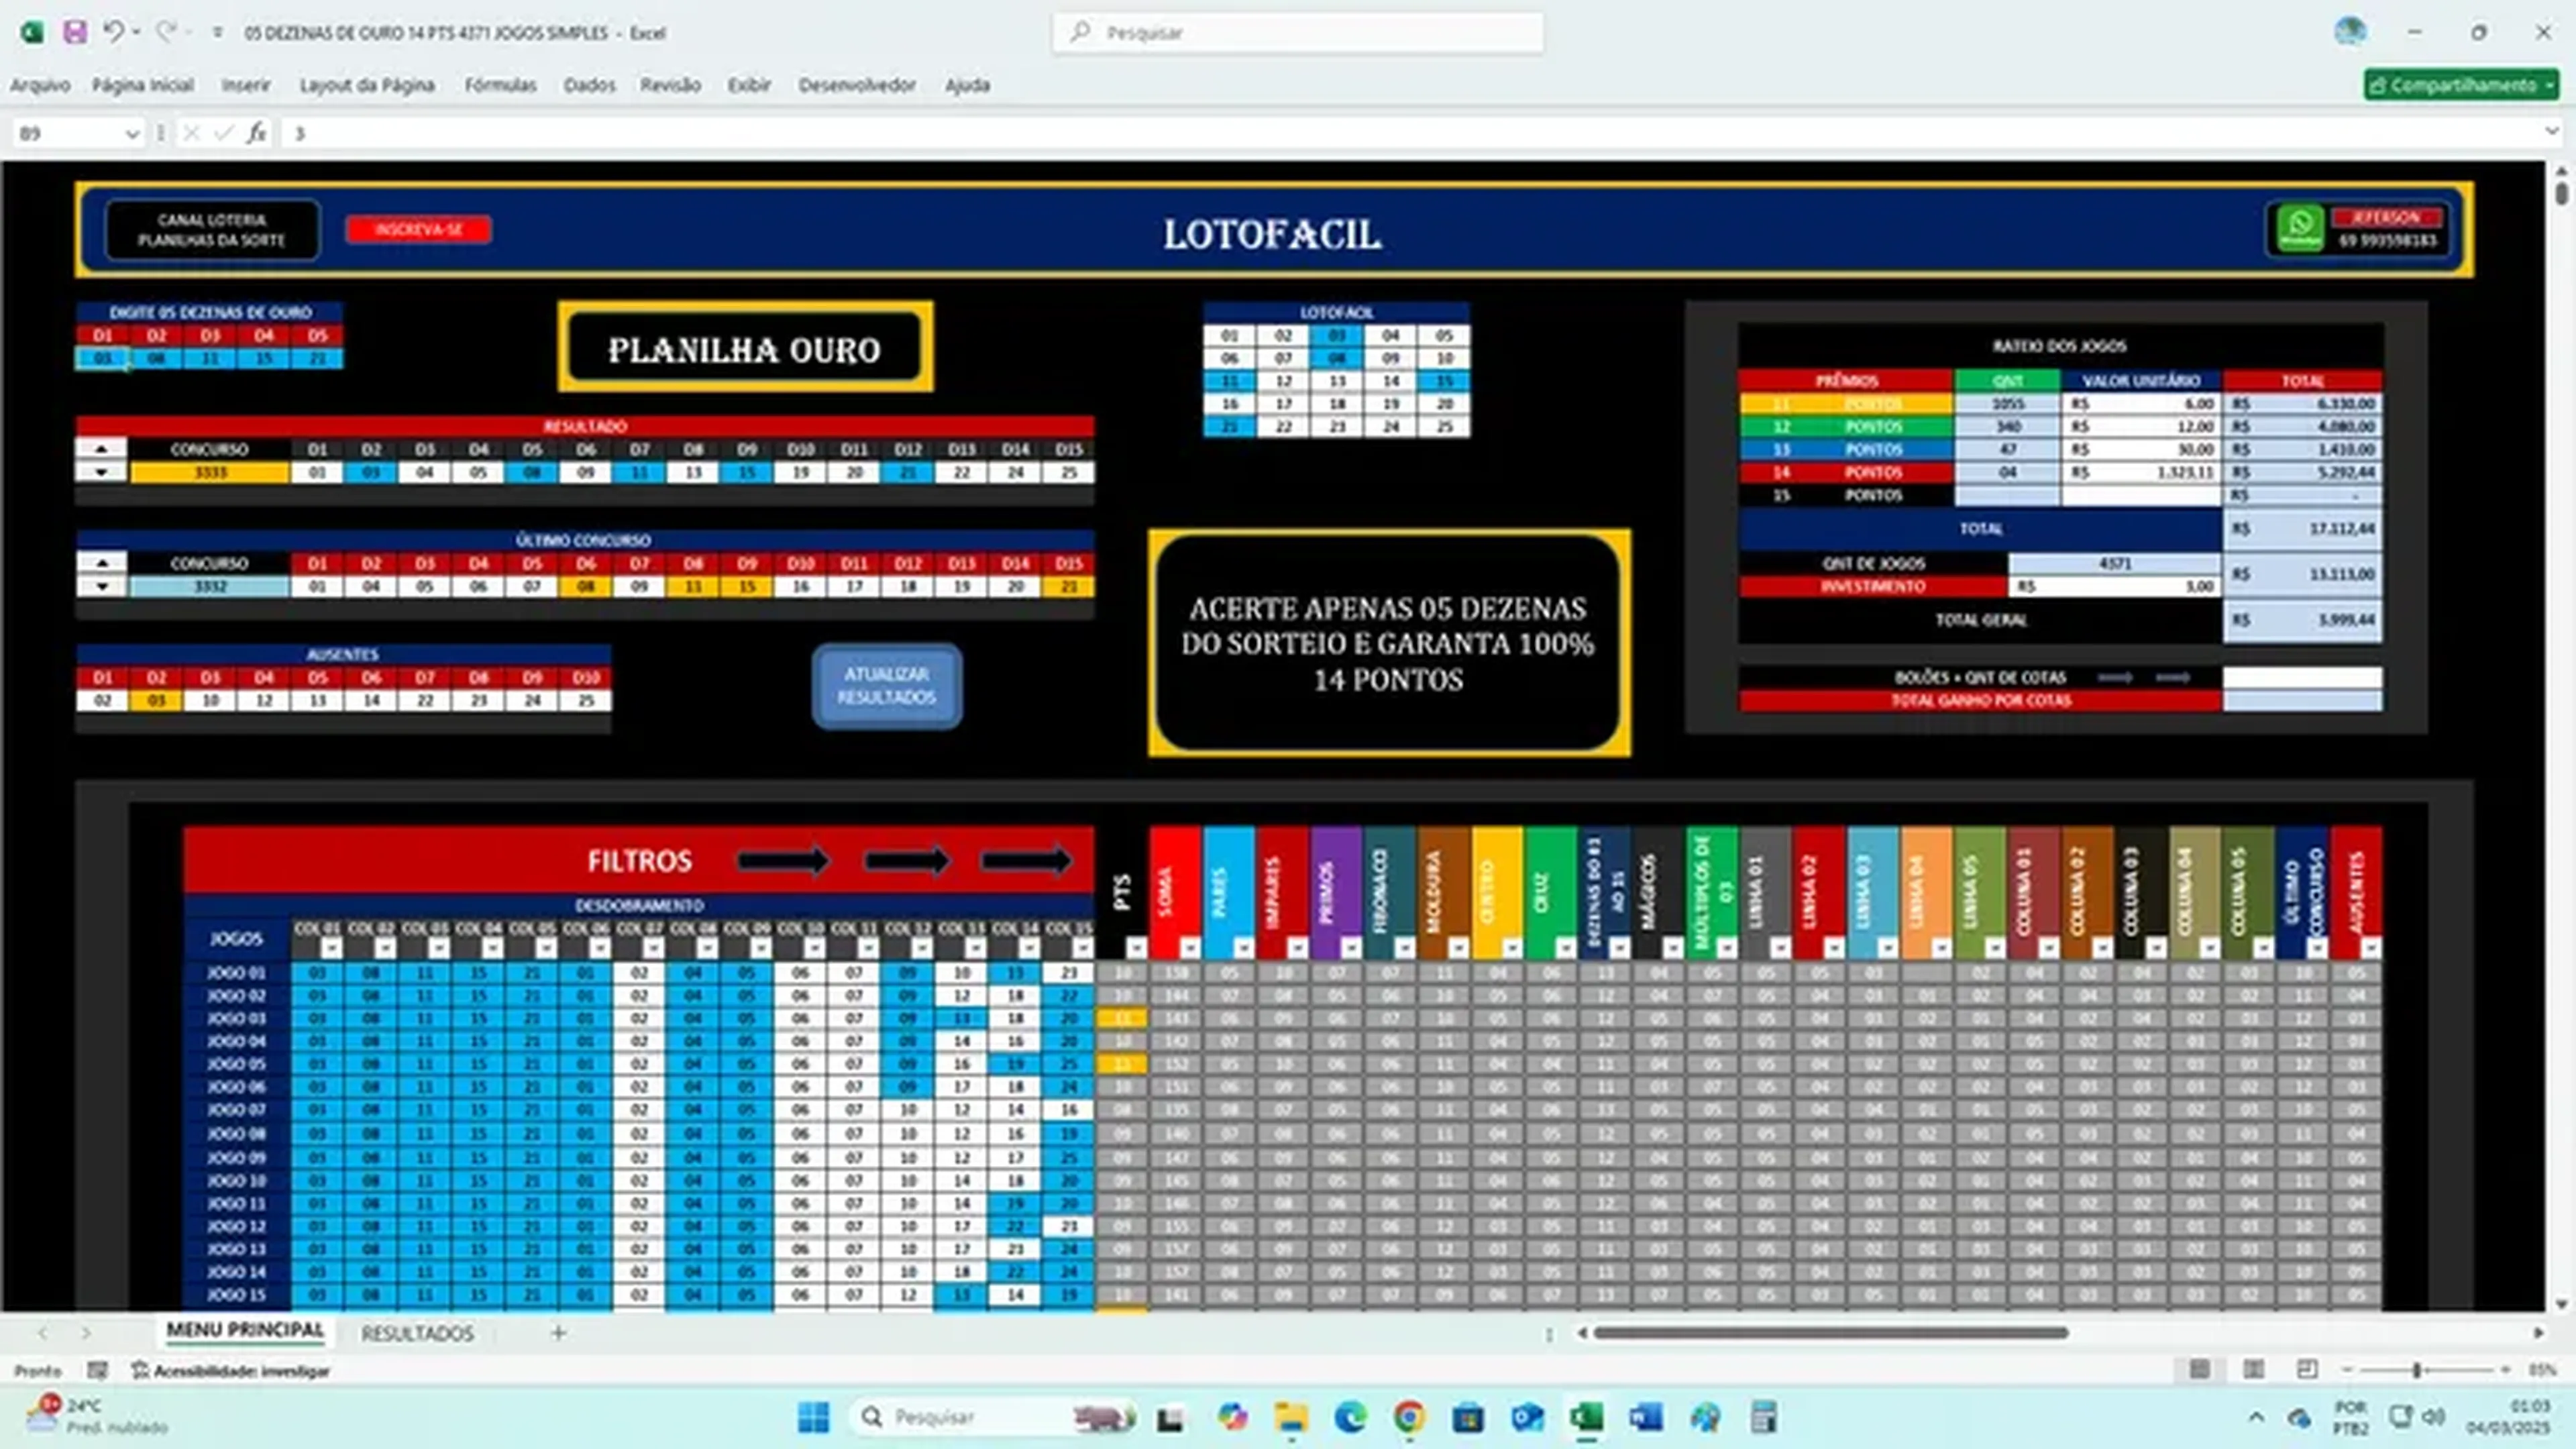The width and height of the screenshot is (2576, 1449).
Task: Open the Windows Start menu
Action: click(813, 1417)
